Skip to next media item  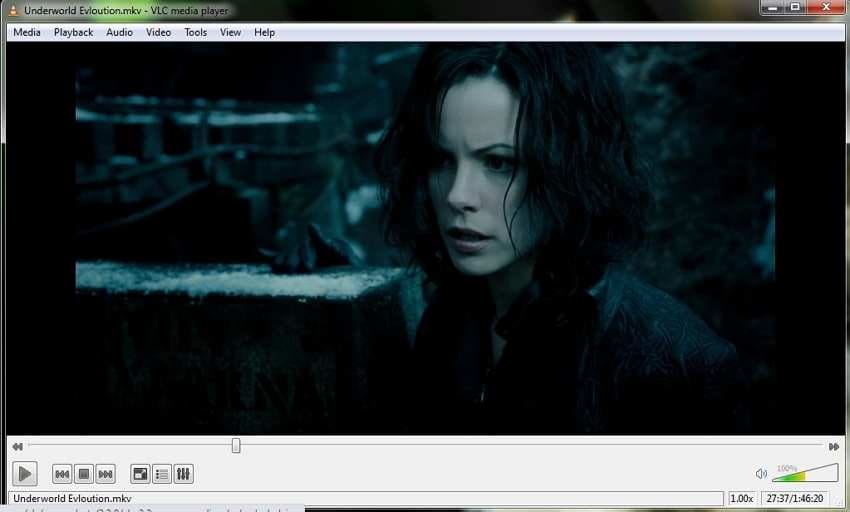pos(106,475)
